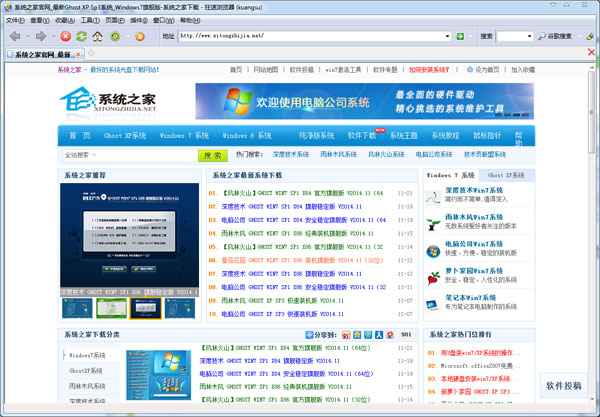Click the browser Back arrow button
The height and width of the screenshot is (417, 600).
16,36
